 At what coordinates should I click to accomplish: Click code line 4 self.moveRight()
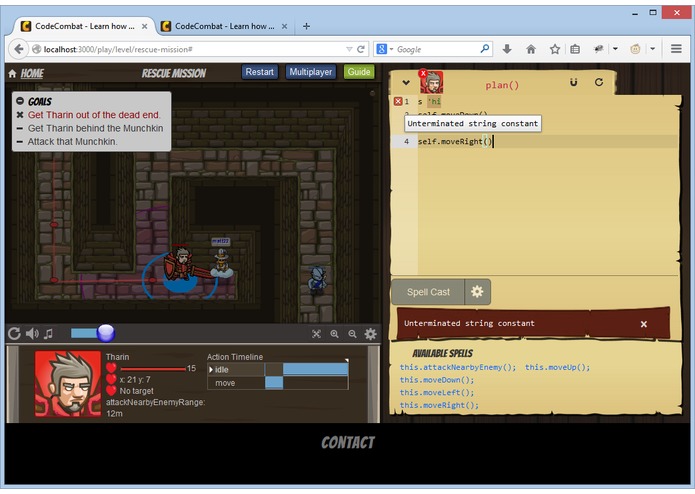coord(455,142)
